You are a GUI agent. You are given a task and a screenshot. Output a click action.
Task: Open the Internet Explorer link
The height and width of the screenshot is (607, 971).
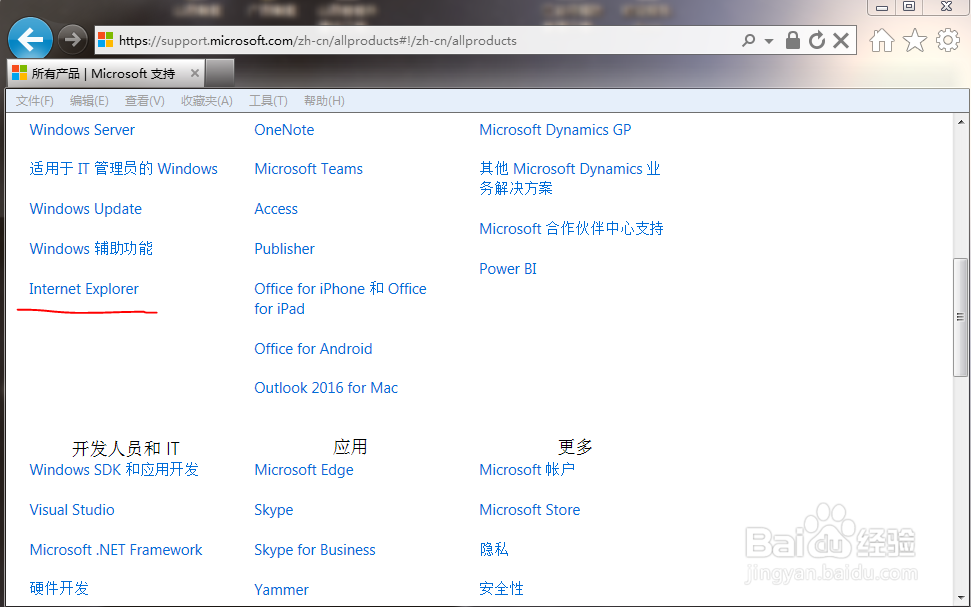[x=84, y=289]
